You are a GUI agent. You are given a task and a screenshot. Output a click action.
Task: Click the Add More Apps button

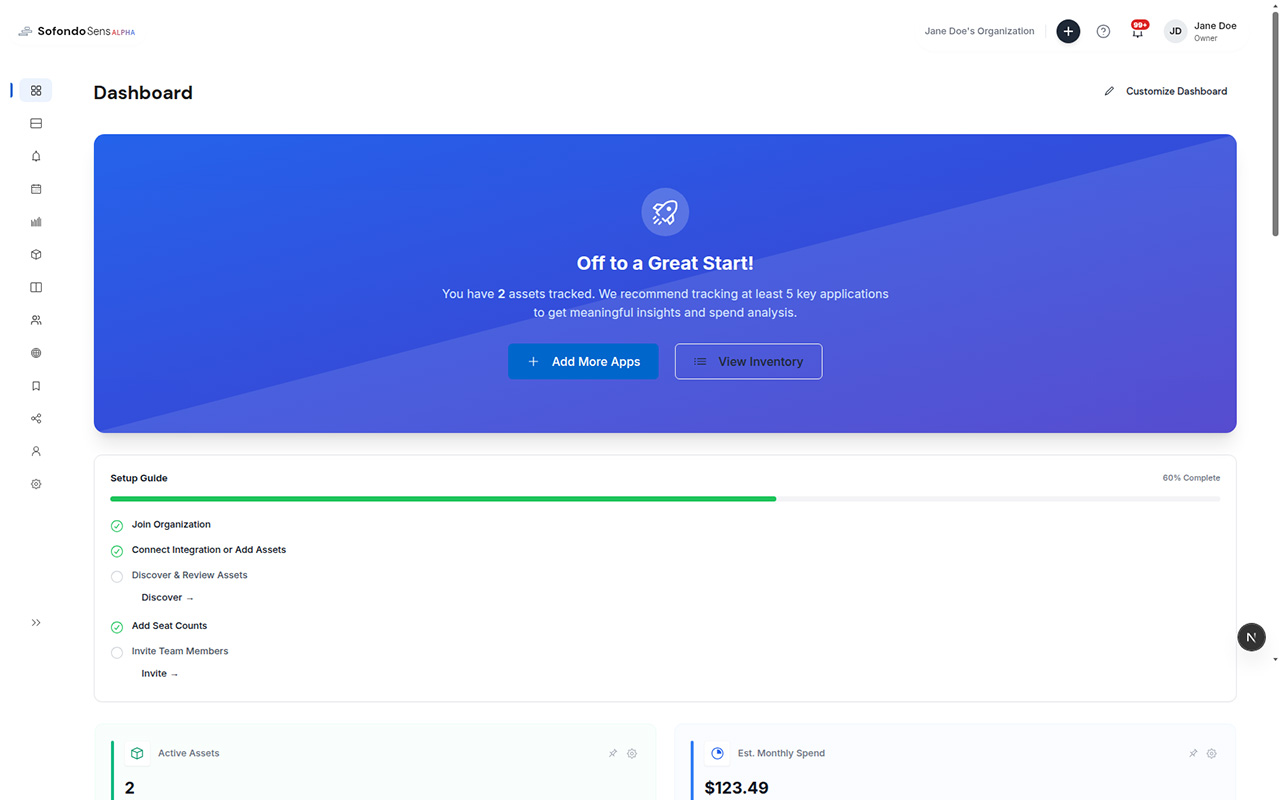pyautogui.click(x=583, y=361)
